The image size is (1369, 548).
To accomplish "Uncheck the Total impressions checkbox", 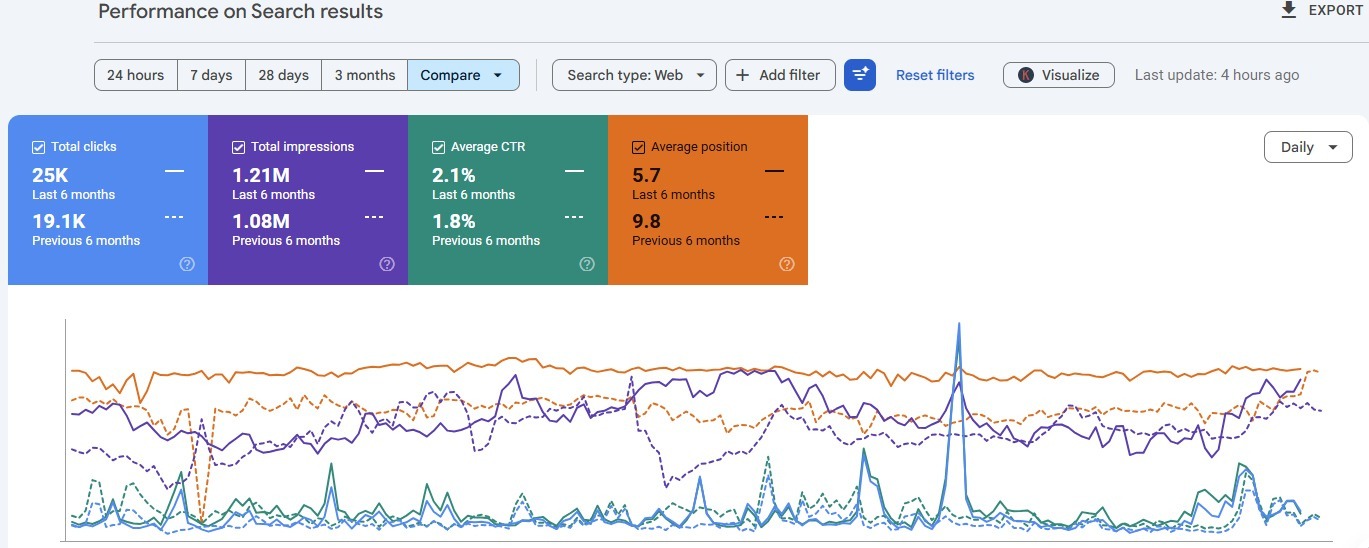I will 239,147.
